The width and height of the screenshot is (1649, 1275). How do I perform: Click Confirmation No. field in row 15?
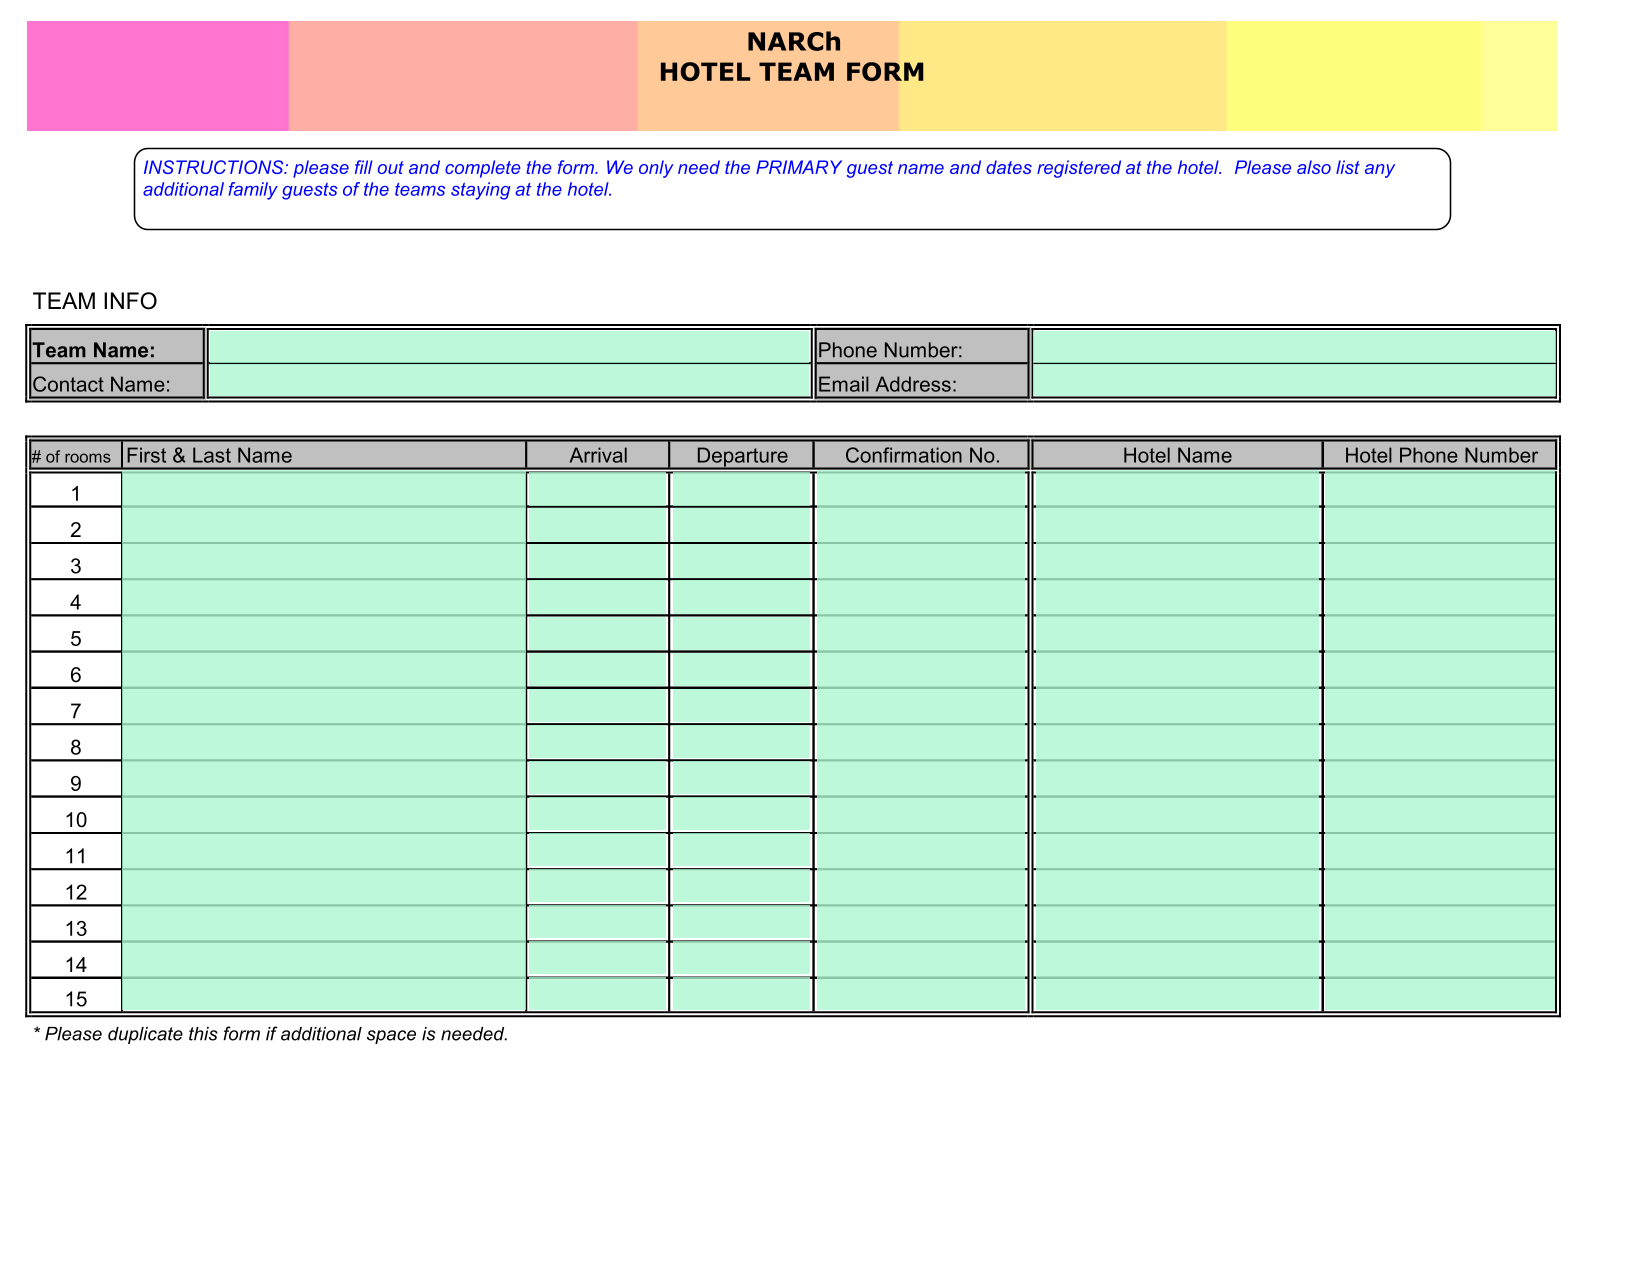click(x=922, y=995)
